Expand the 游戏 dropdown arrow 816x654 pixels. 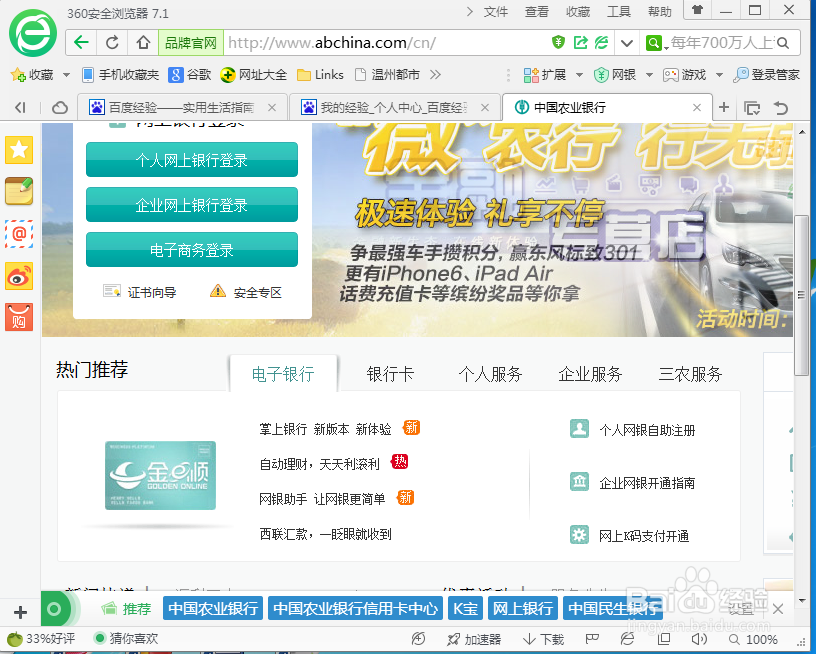(x=719, y=75)
